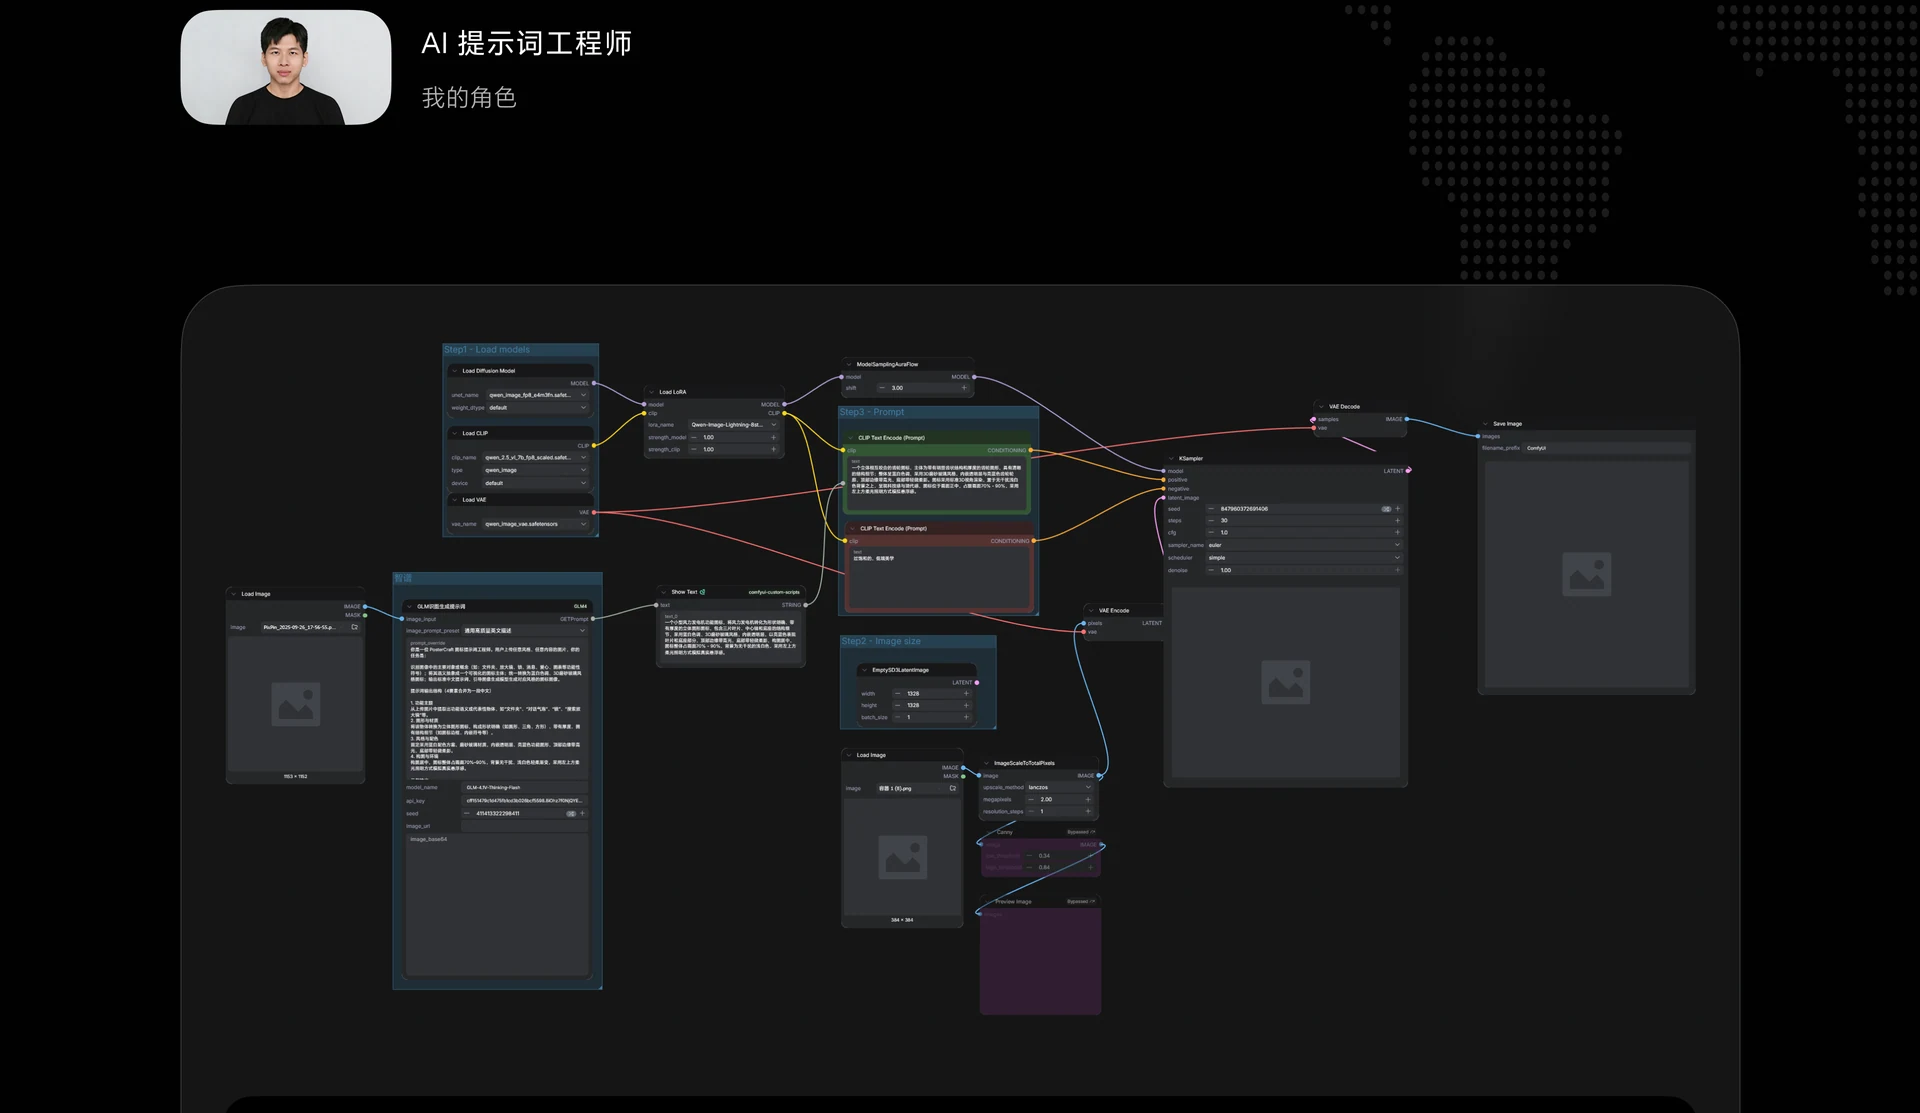Collapse the red CLIP Text Encode node
1920x1113 pixels.
click(x=853, y=528)
